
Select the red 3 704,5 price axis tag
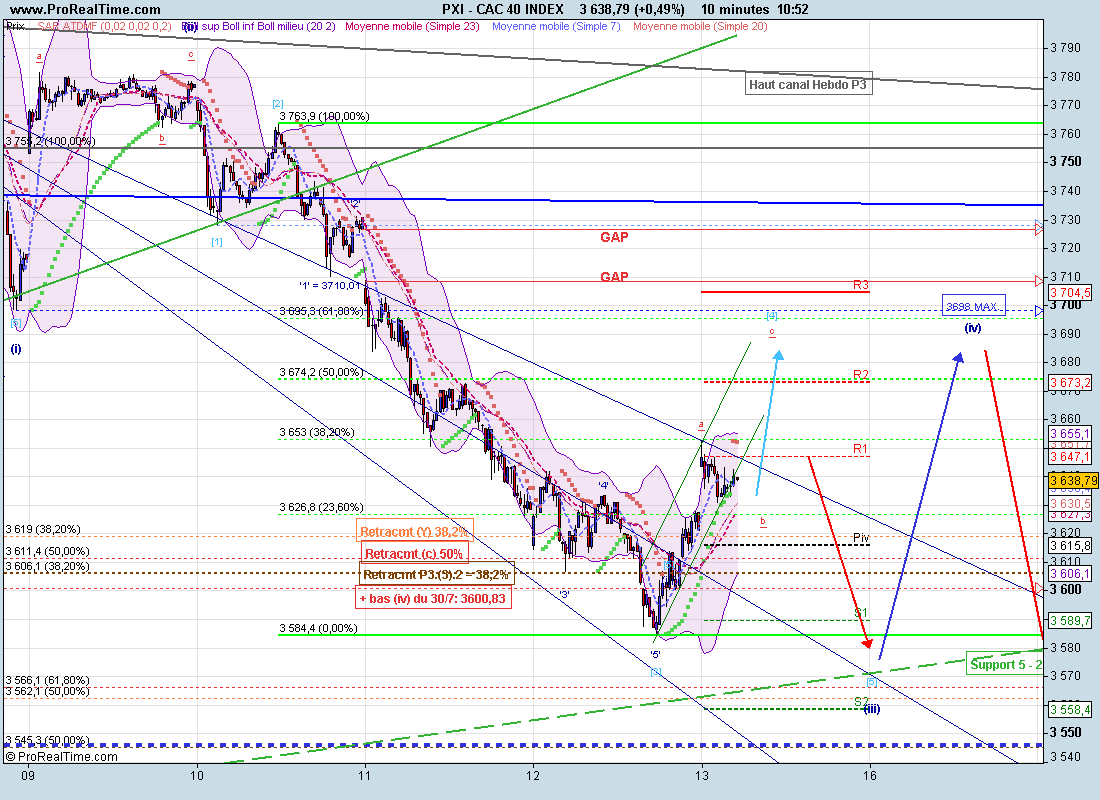pyautogui.click(x=1069, y=292)
